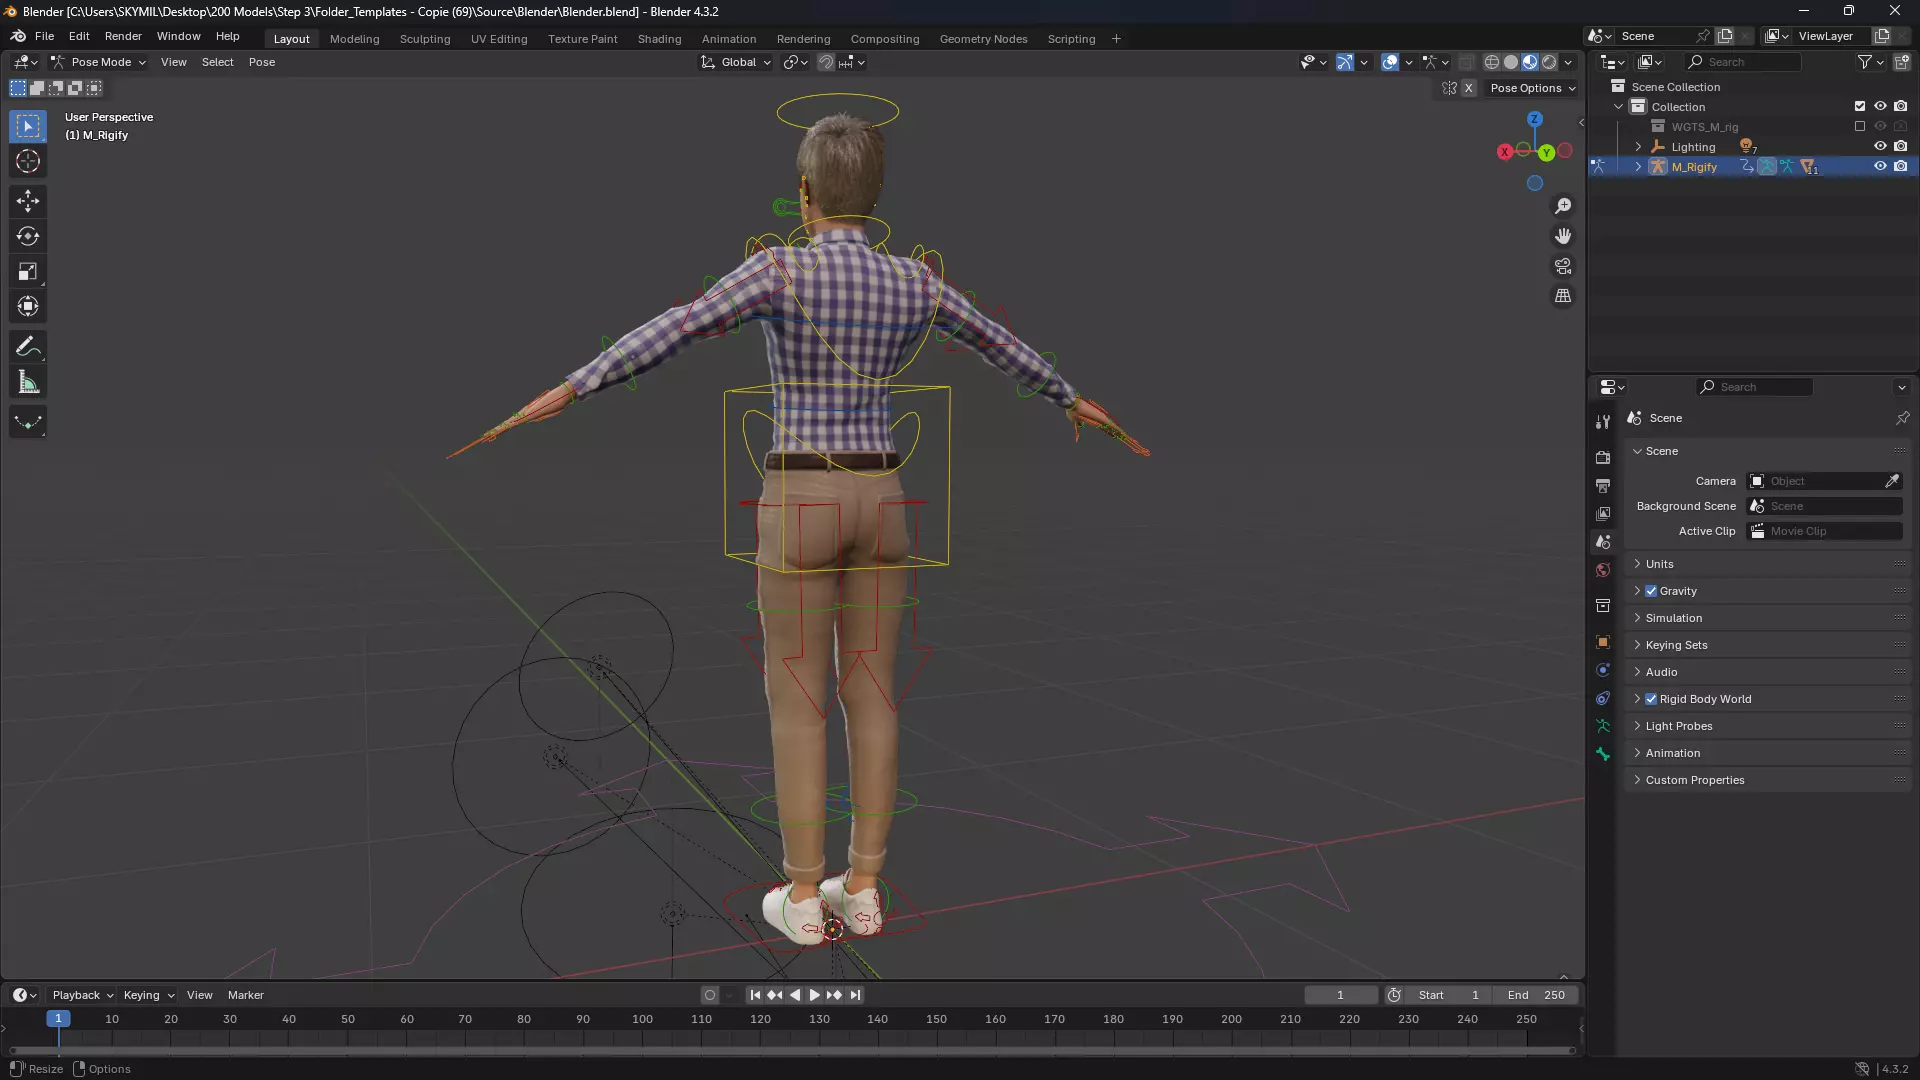
Task: Hide M_Rigify in viewport via eye icon
Action: click(x=1880, y=166)
